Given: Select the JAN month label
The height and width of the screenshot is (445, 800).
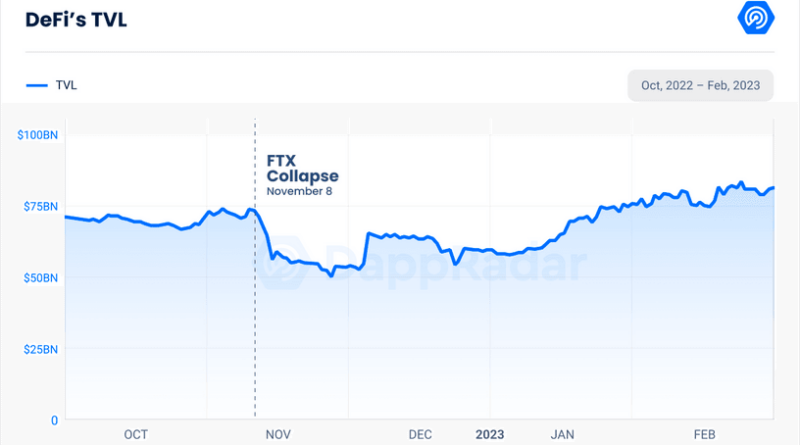Looking at the screenshot, I should click(563, 434).
